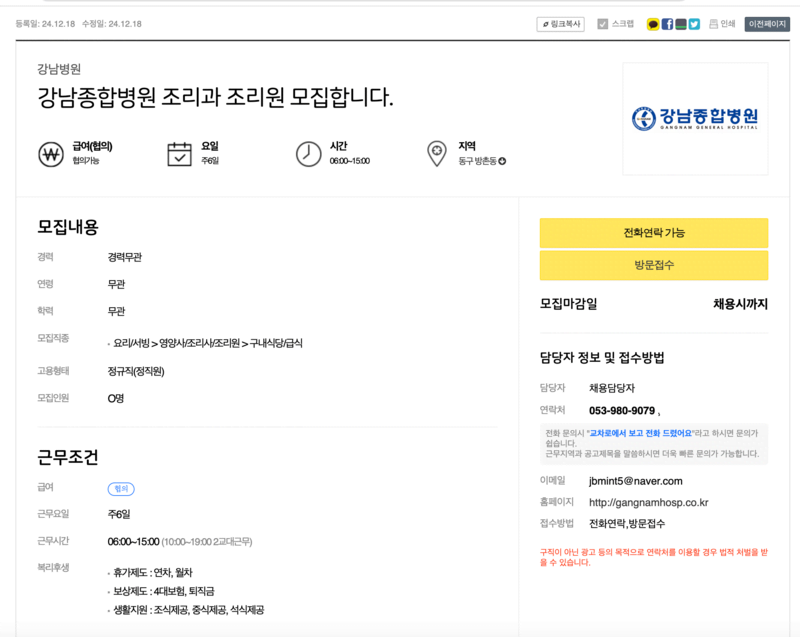Click the 지역 map-pin icon

click(435, 151)
